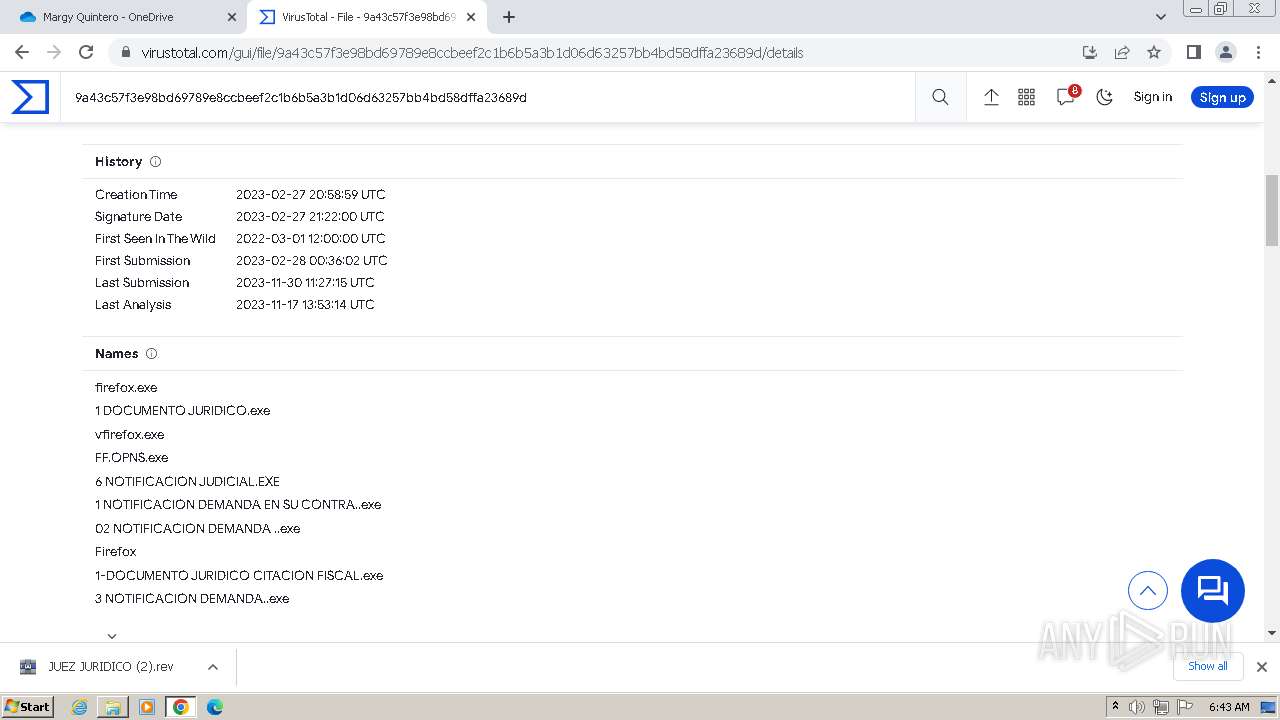This screenshot has height=720, width=1280.
Task: Open the apps grid icon
Action: coord(1026,97)
